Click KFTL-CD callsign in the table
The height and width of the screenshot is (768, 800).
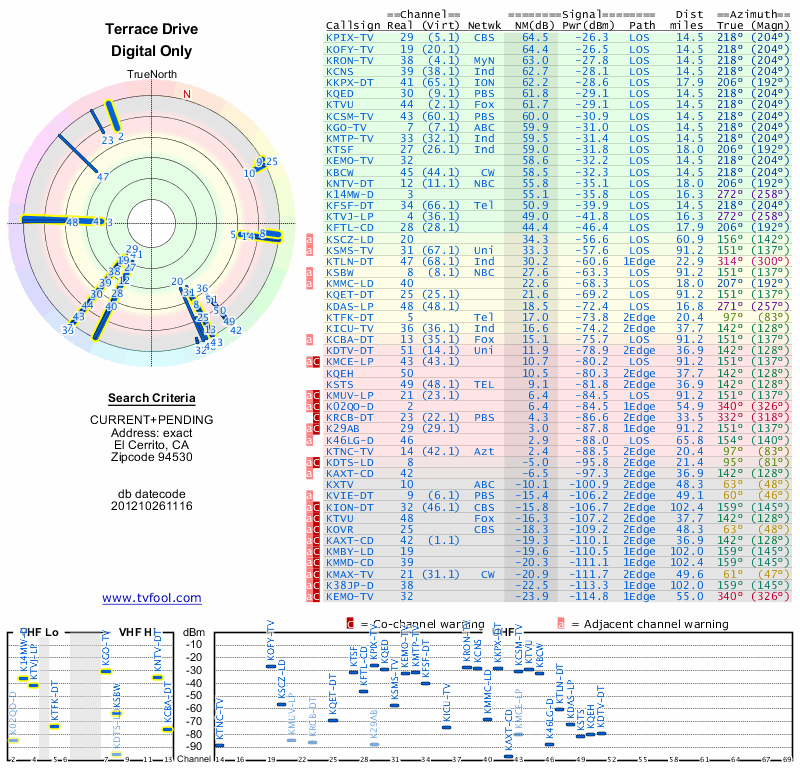pos(350,228)
